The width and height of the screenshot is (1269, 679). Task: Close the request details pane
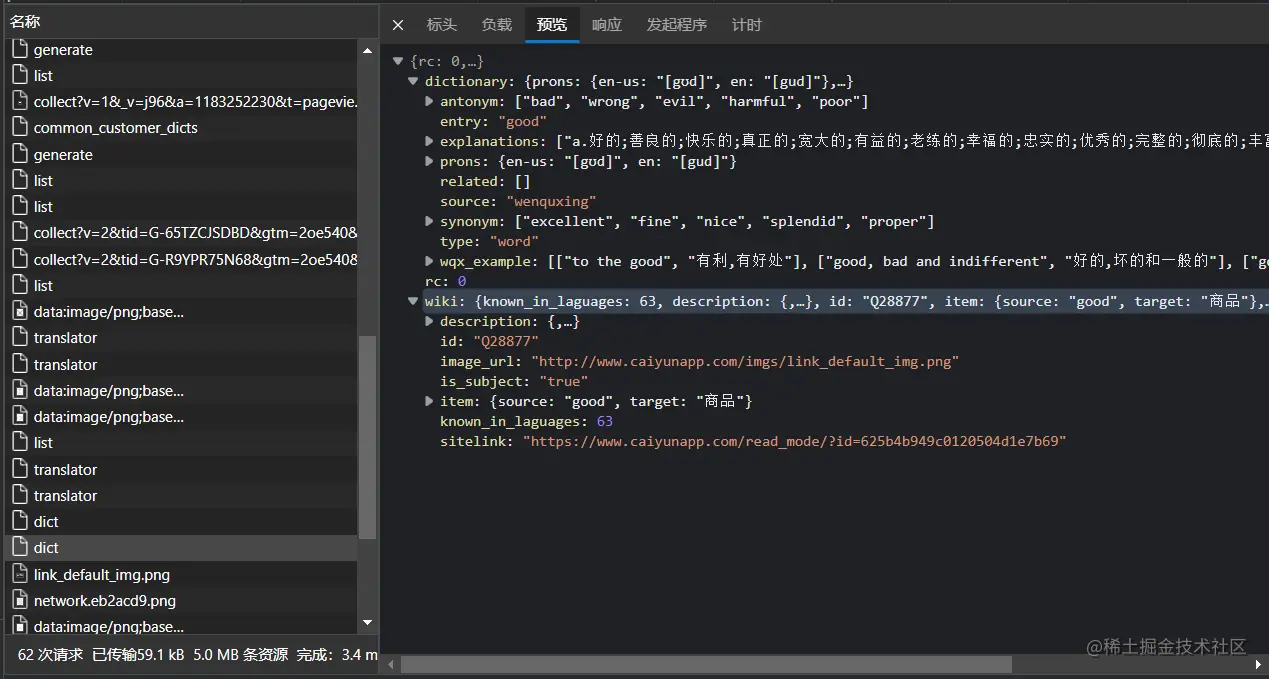398,25
